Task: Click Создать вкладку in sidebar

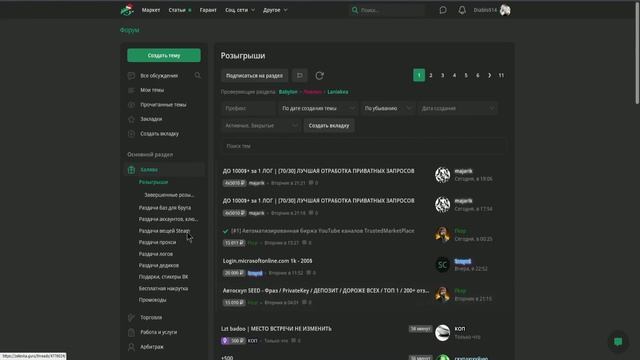Action: [159, 134]
